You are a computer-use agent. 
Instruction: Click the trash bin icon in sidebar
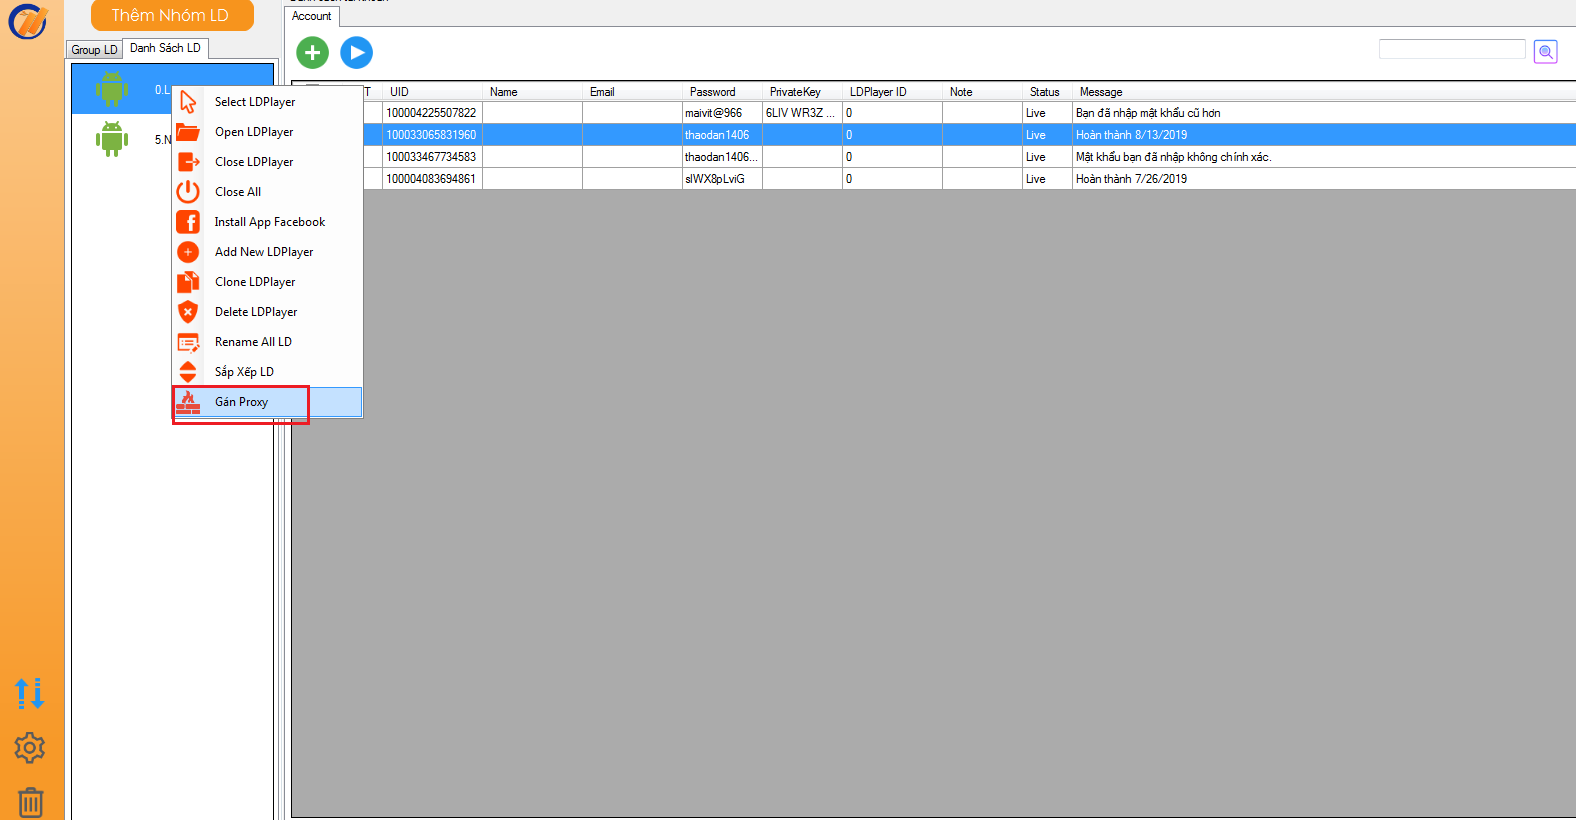tap(31, 801)
